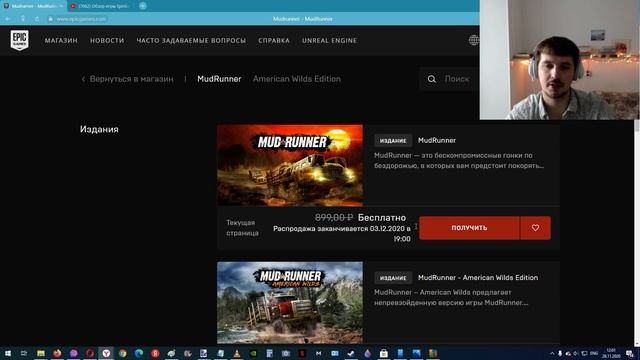Click the browser address bar URL
640x360 pixels.
(81, 19)
